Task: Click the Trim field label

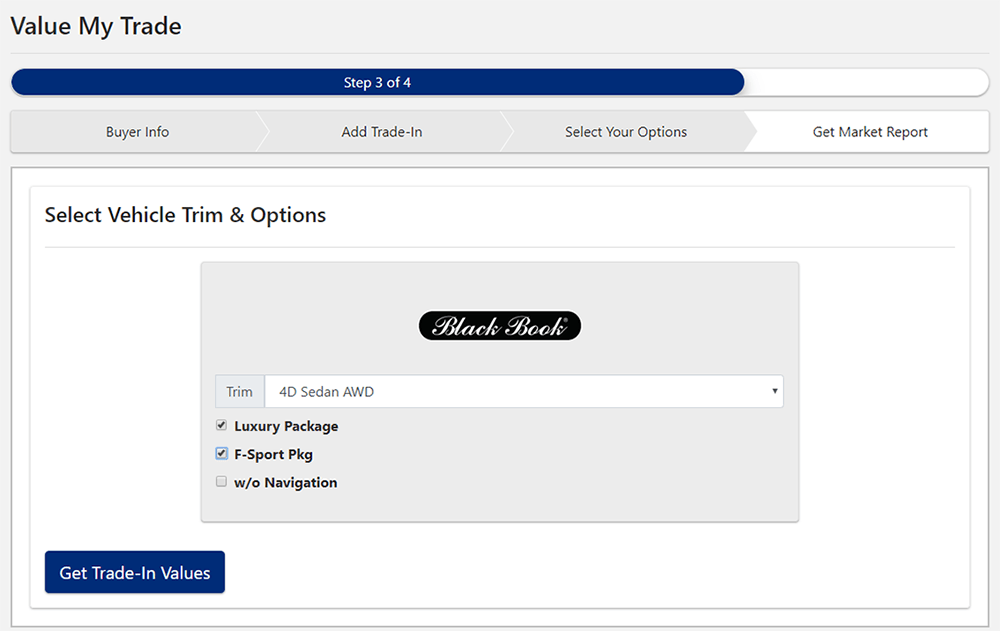Action: tap(239, 391)
